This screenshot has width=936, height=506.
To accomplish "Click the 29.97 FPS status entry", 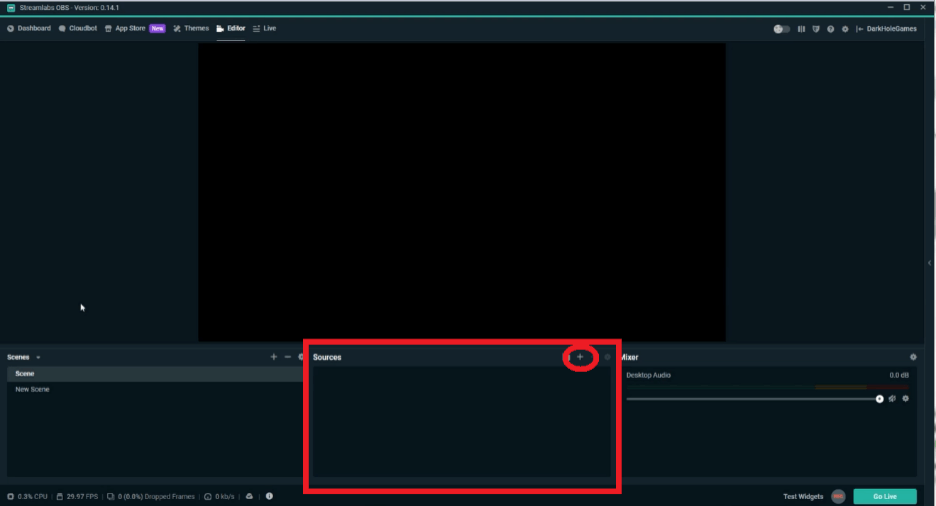I will point(78,496).
